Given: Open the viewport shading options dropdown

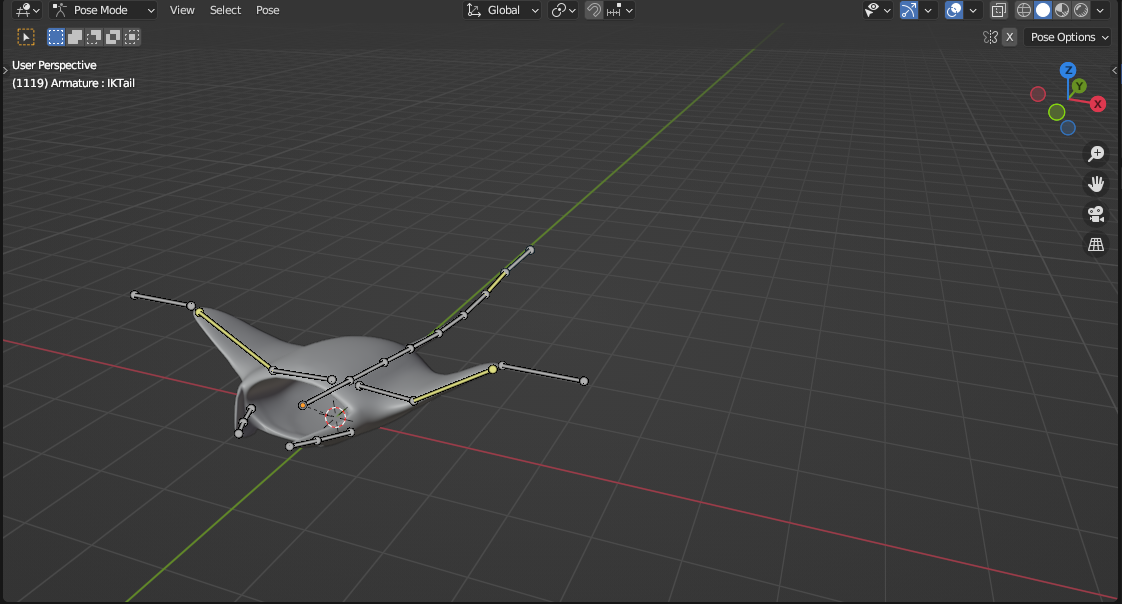Looking at the screenshot, I should pos(1101,10).
